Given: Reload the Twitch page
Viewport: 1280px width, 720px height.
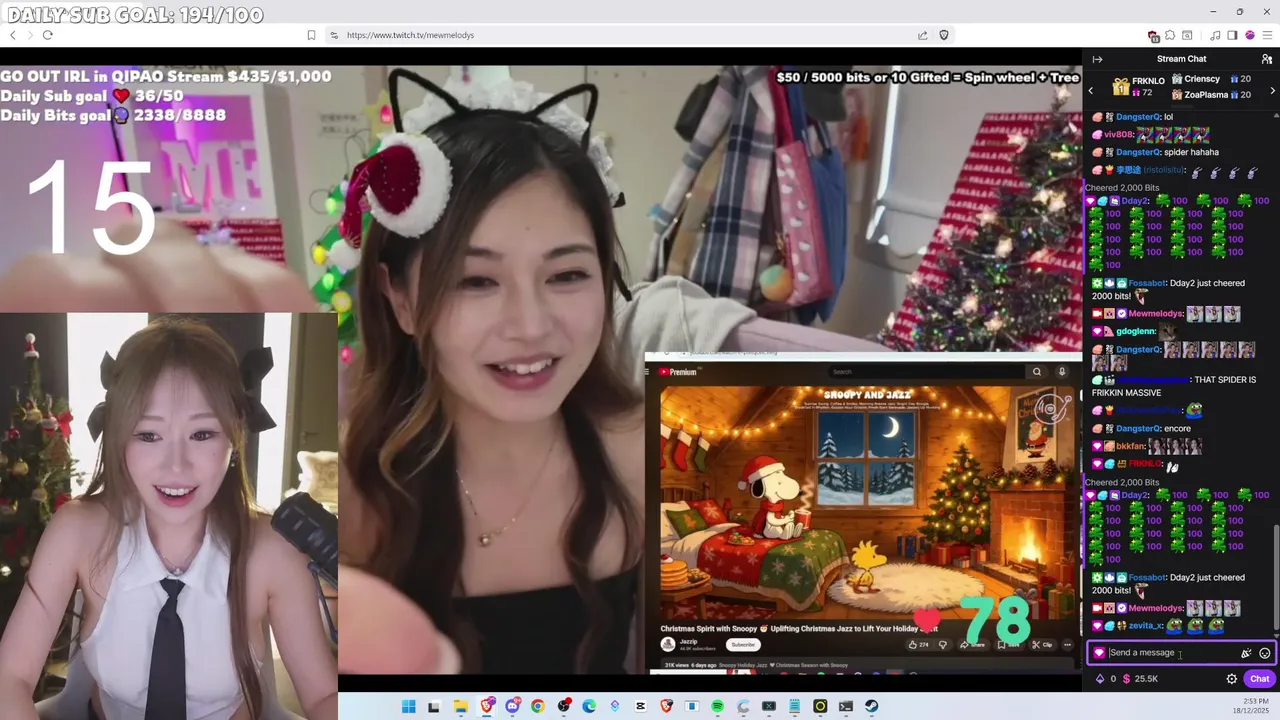Looking at the screenshot, I should [x=47, y=35].
